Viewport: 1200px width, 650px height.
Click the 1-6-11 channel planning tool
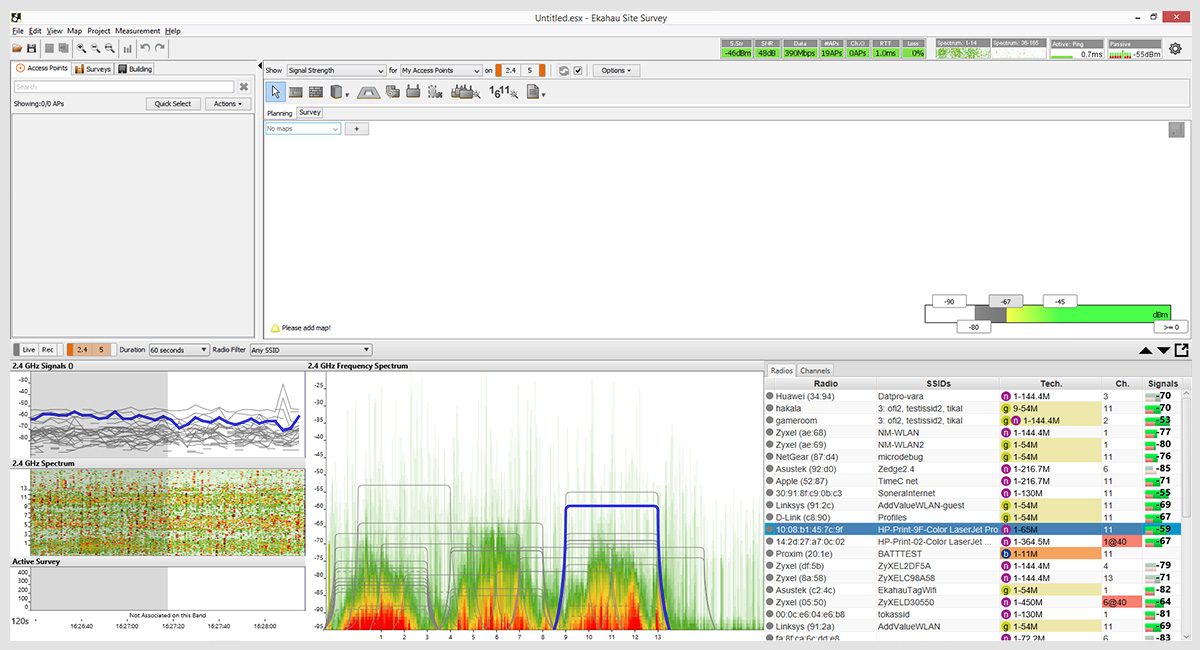coord(502,92)
